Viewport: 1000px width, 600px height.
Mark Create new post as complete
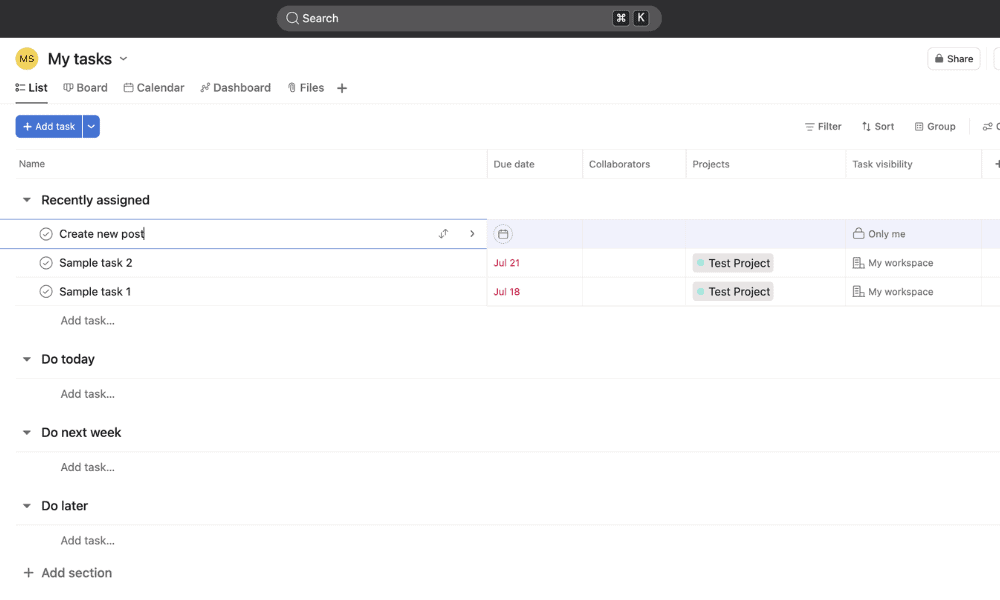tap(46, 234)
